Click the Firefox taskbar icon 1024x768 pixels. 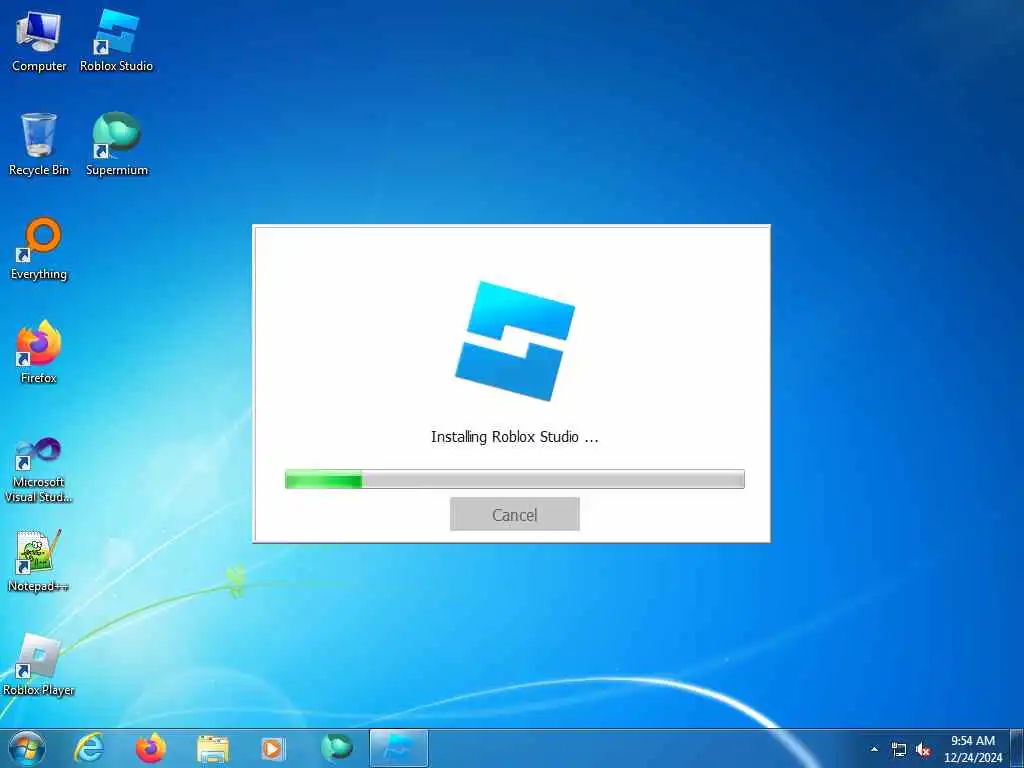click(151, 748)
